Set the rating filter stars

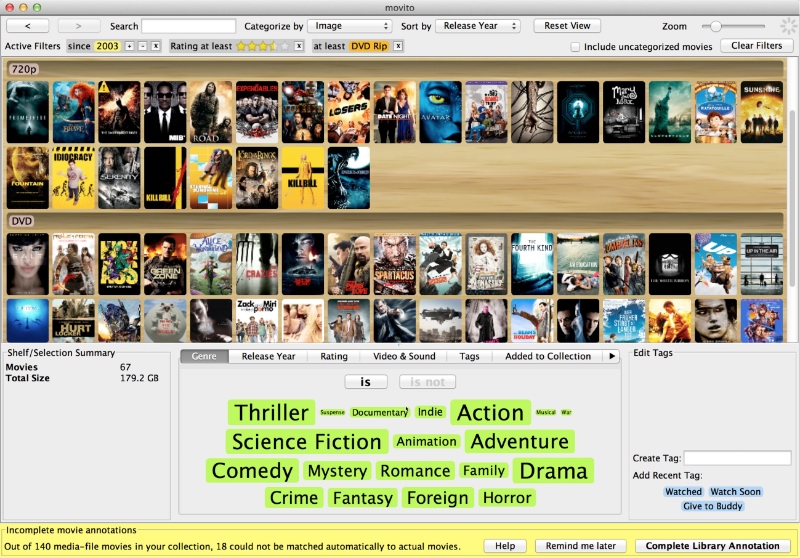[263, 46]
